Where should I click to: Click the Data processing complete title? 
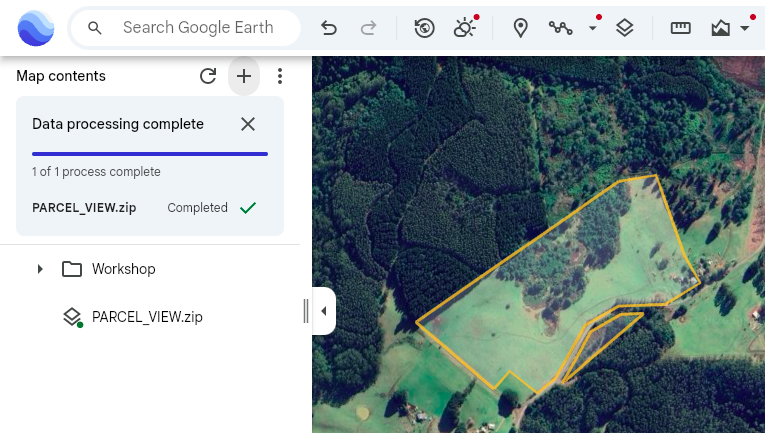(118, 124)
